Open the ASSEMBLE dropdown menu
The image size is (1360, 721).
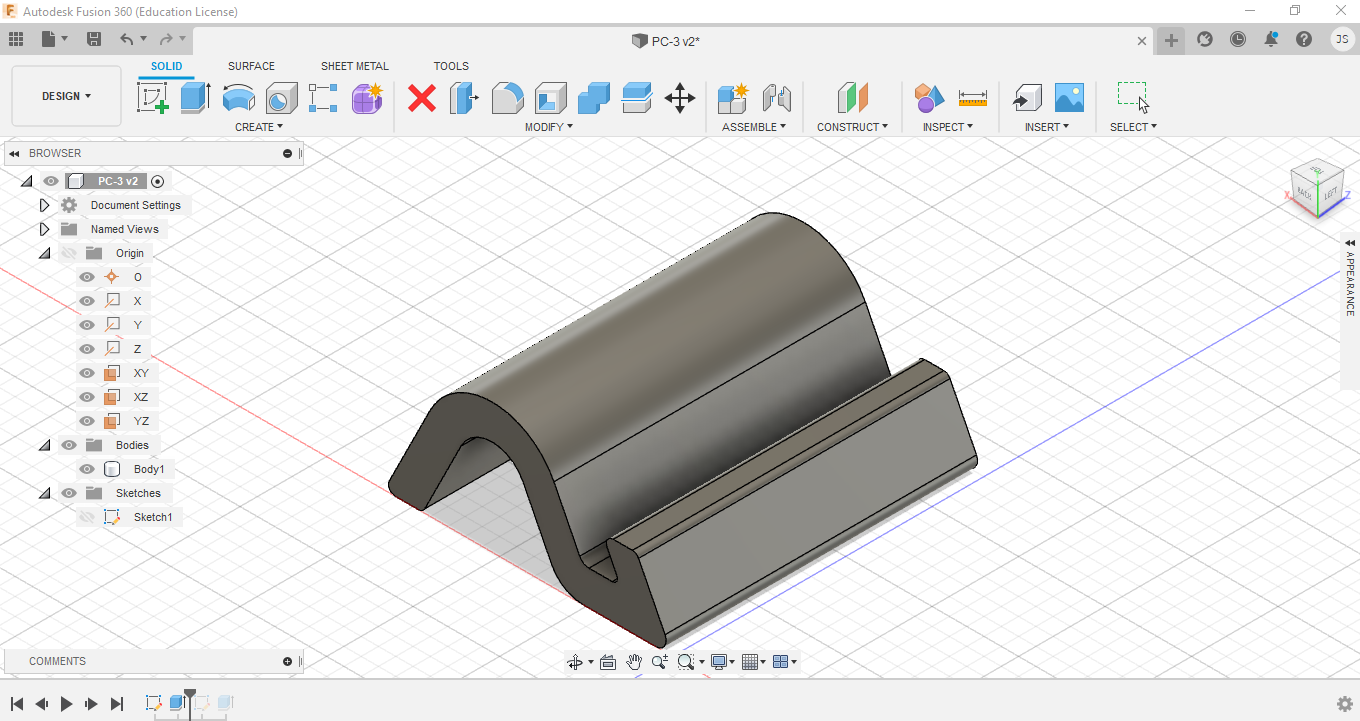(x=754, y=127)
